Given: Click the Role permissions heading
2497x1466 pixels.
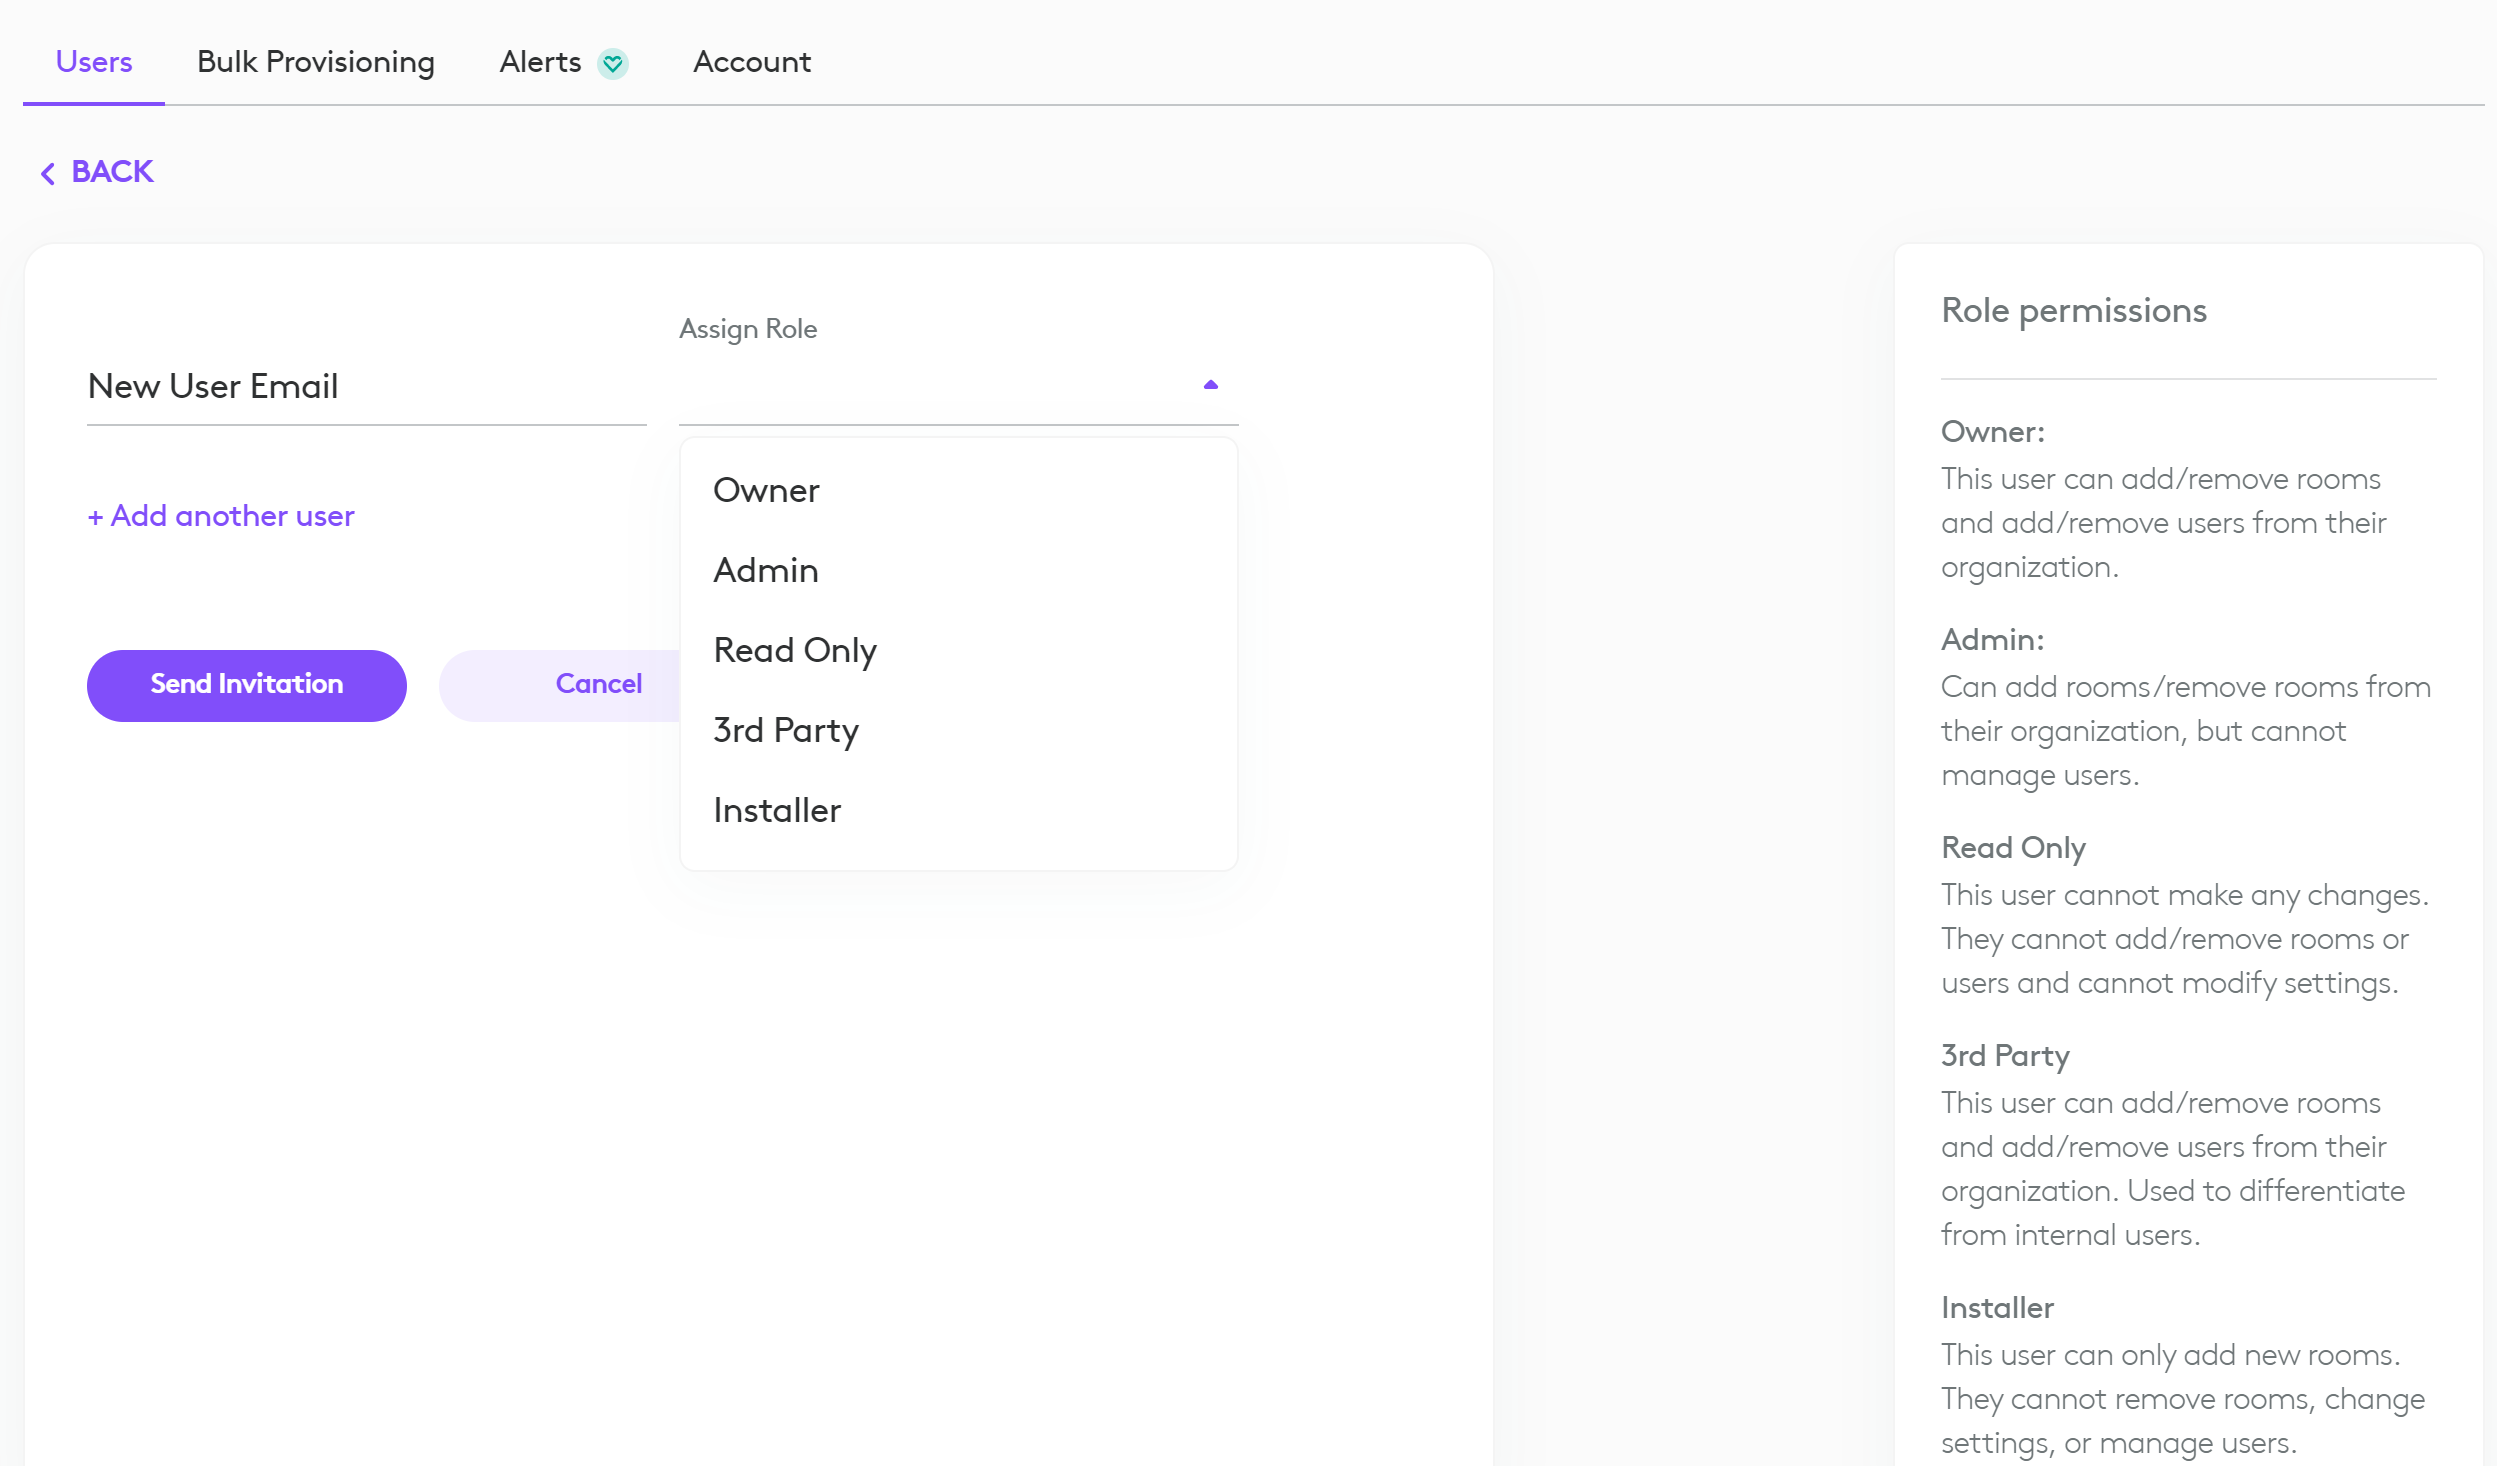Looking at the screenshot, I should point(2073,310).
